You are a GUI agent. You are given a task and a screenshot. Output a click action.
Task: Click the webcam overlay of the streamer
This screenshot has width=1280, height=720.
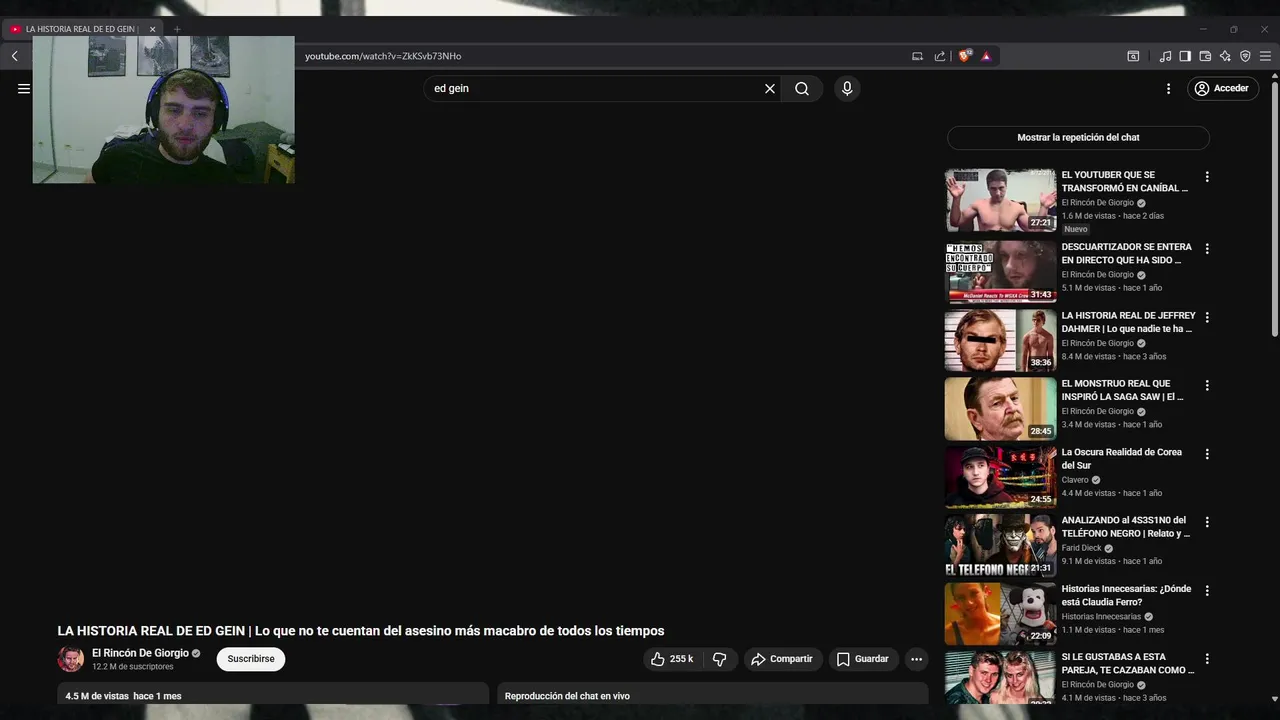point(164,110)
